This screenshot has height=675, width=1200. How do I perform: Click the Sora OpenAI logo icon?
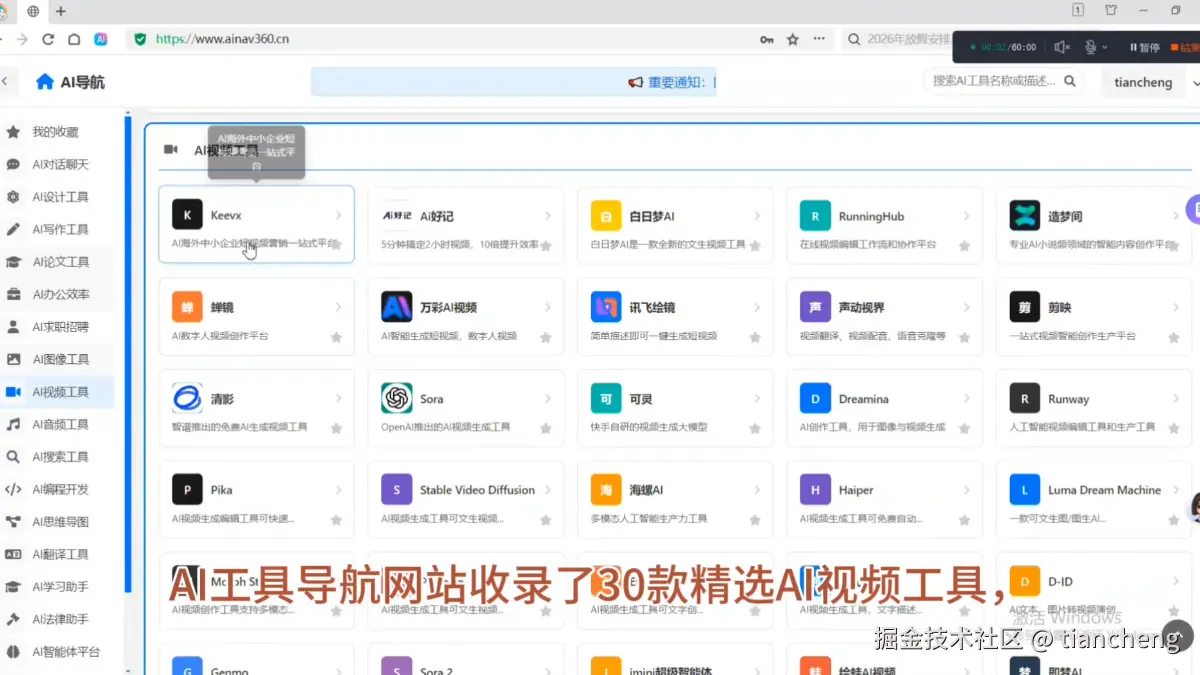tap(397, 398)
